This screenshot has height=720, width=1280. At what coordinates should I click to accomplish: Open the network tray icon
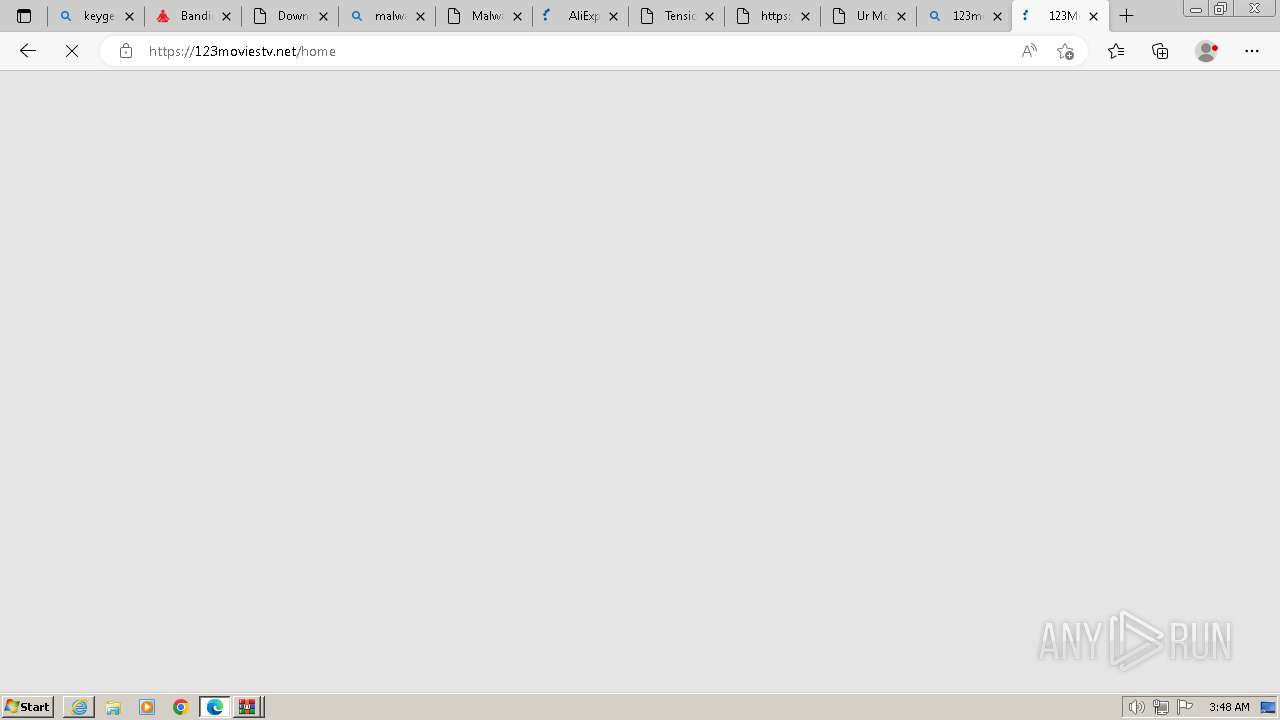pyautogui.click(x=1161, y=707)
